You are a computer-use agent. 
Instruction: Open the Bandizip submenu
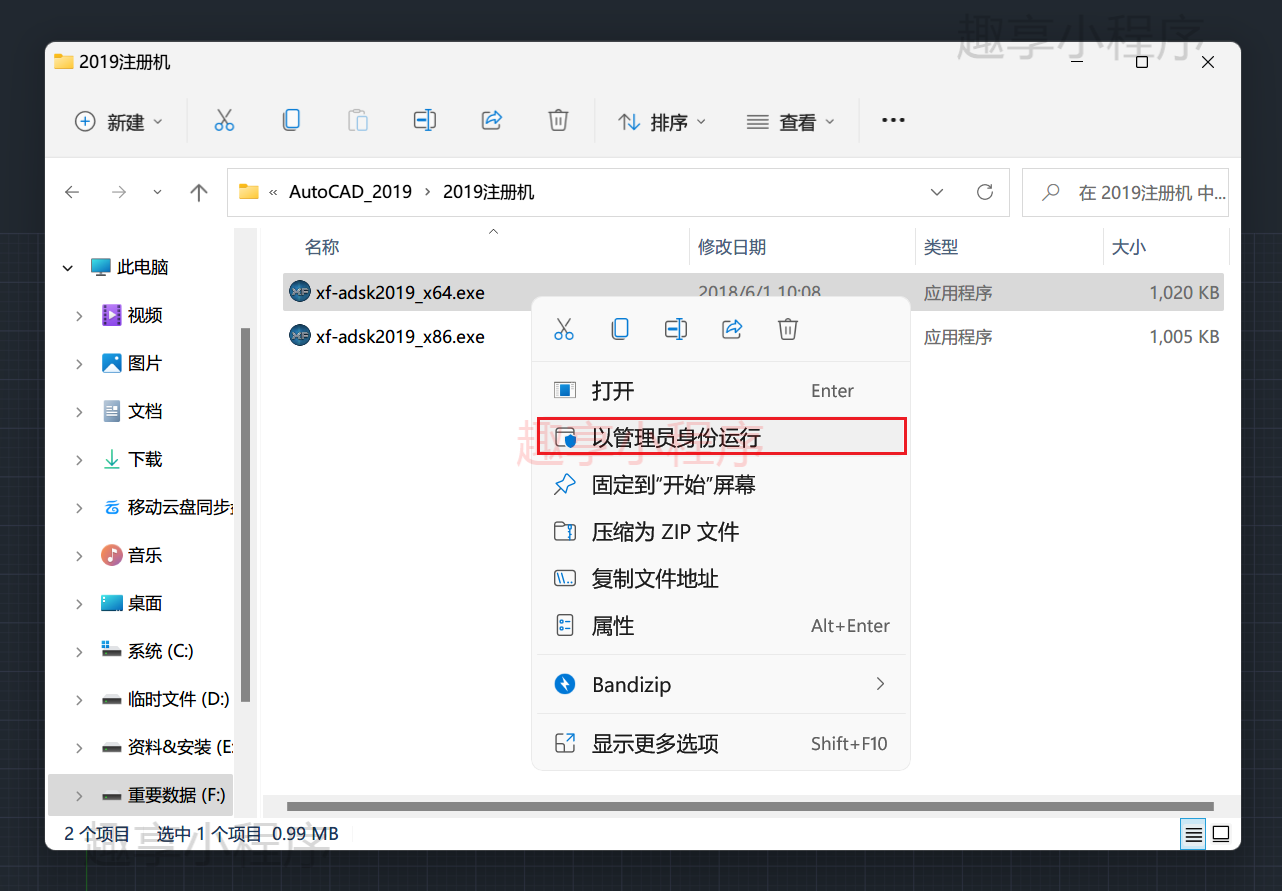click(x=721, y=685)
